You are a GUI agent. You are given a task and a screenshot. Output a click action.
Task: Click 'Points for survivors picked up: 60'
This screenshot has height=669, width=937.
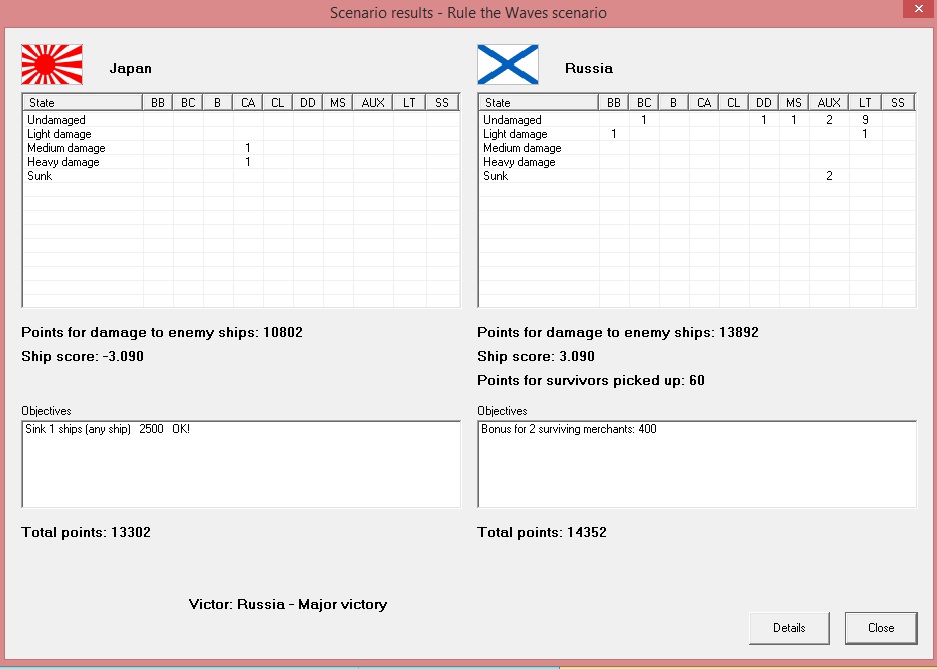[591, 380]
